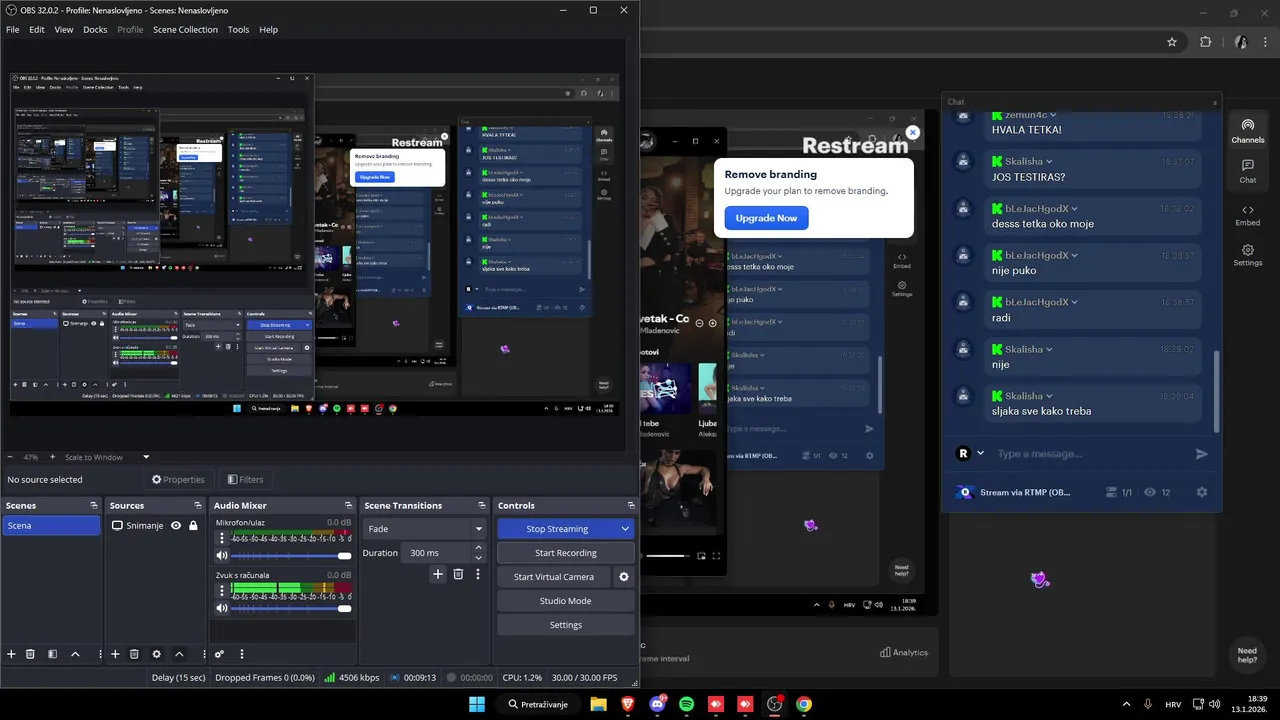Click Upgrade Now in Restream

pyautogui.click(x=767, y=218)
